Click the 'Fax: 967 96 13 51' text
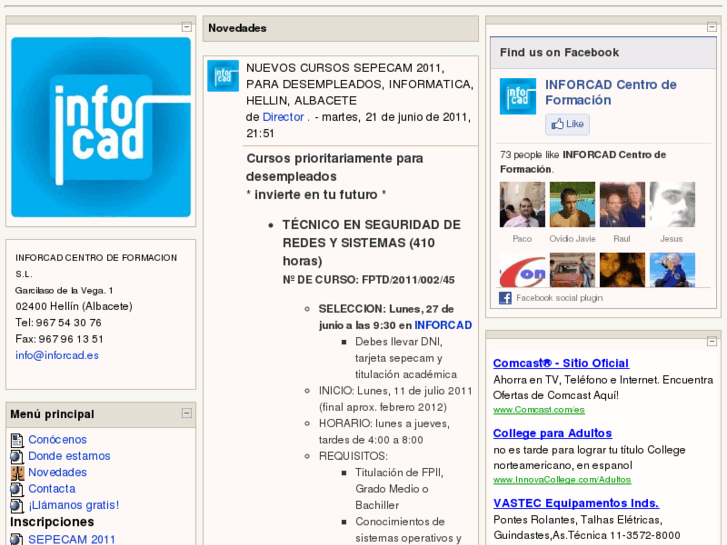This screenshot has height=545, width=727. [x=59, y=339]
